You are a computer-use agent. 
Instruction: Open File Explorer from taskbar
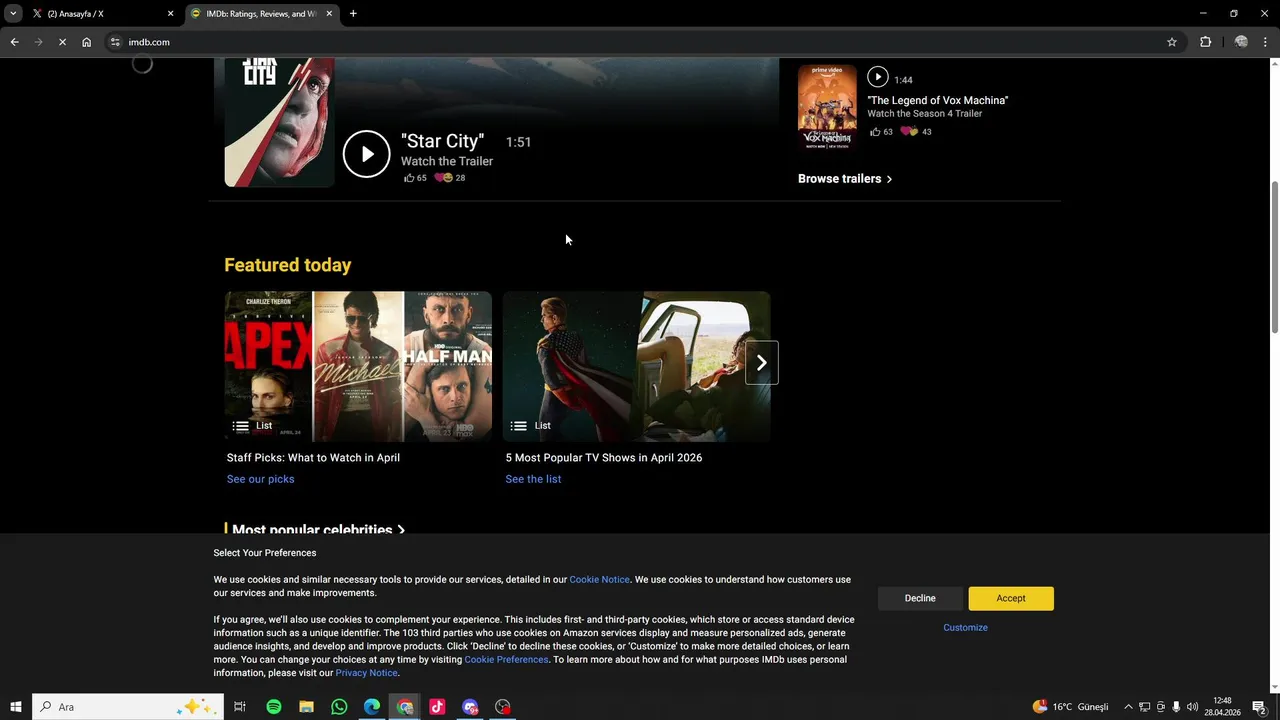point(306,707)
